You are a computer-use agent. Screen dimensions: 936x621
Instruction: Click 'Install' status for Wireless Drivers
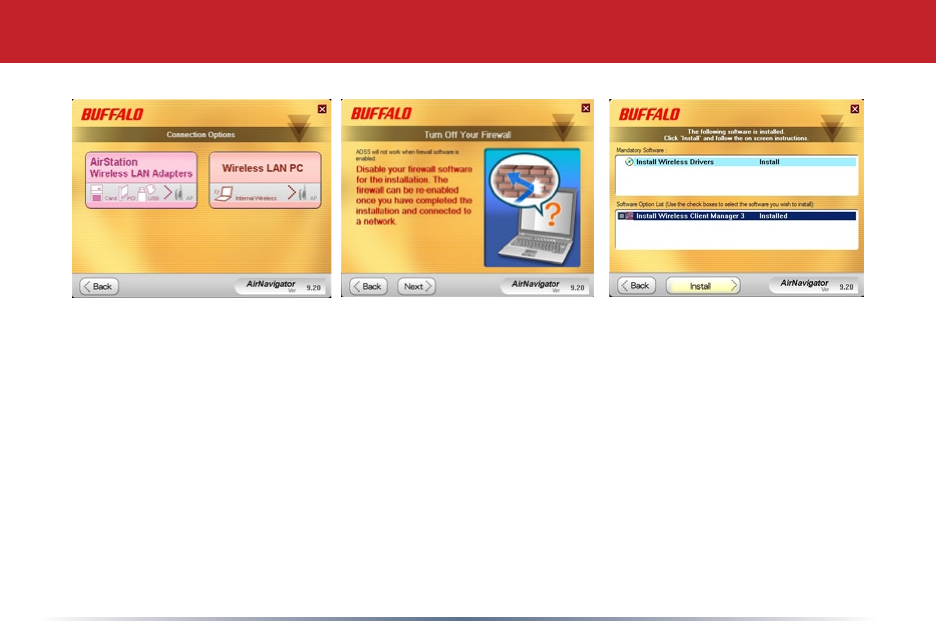(x=769, y=162)
